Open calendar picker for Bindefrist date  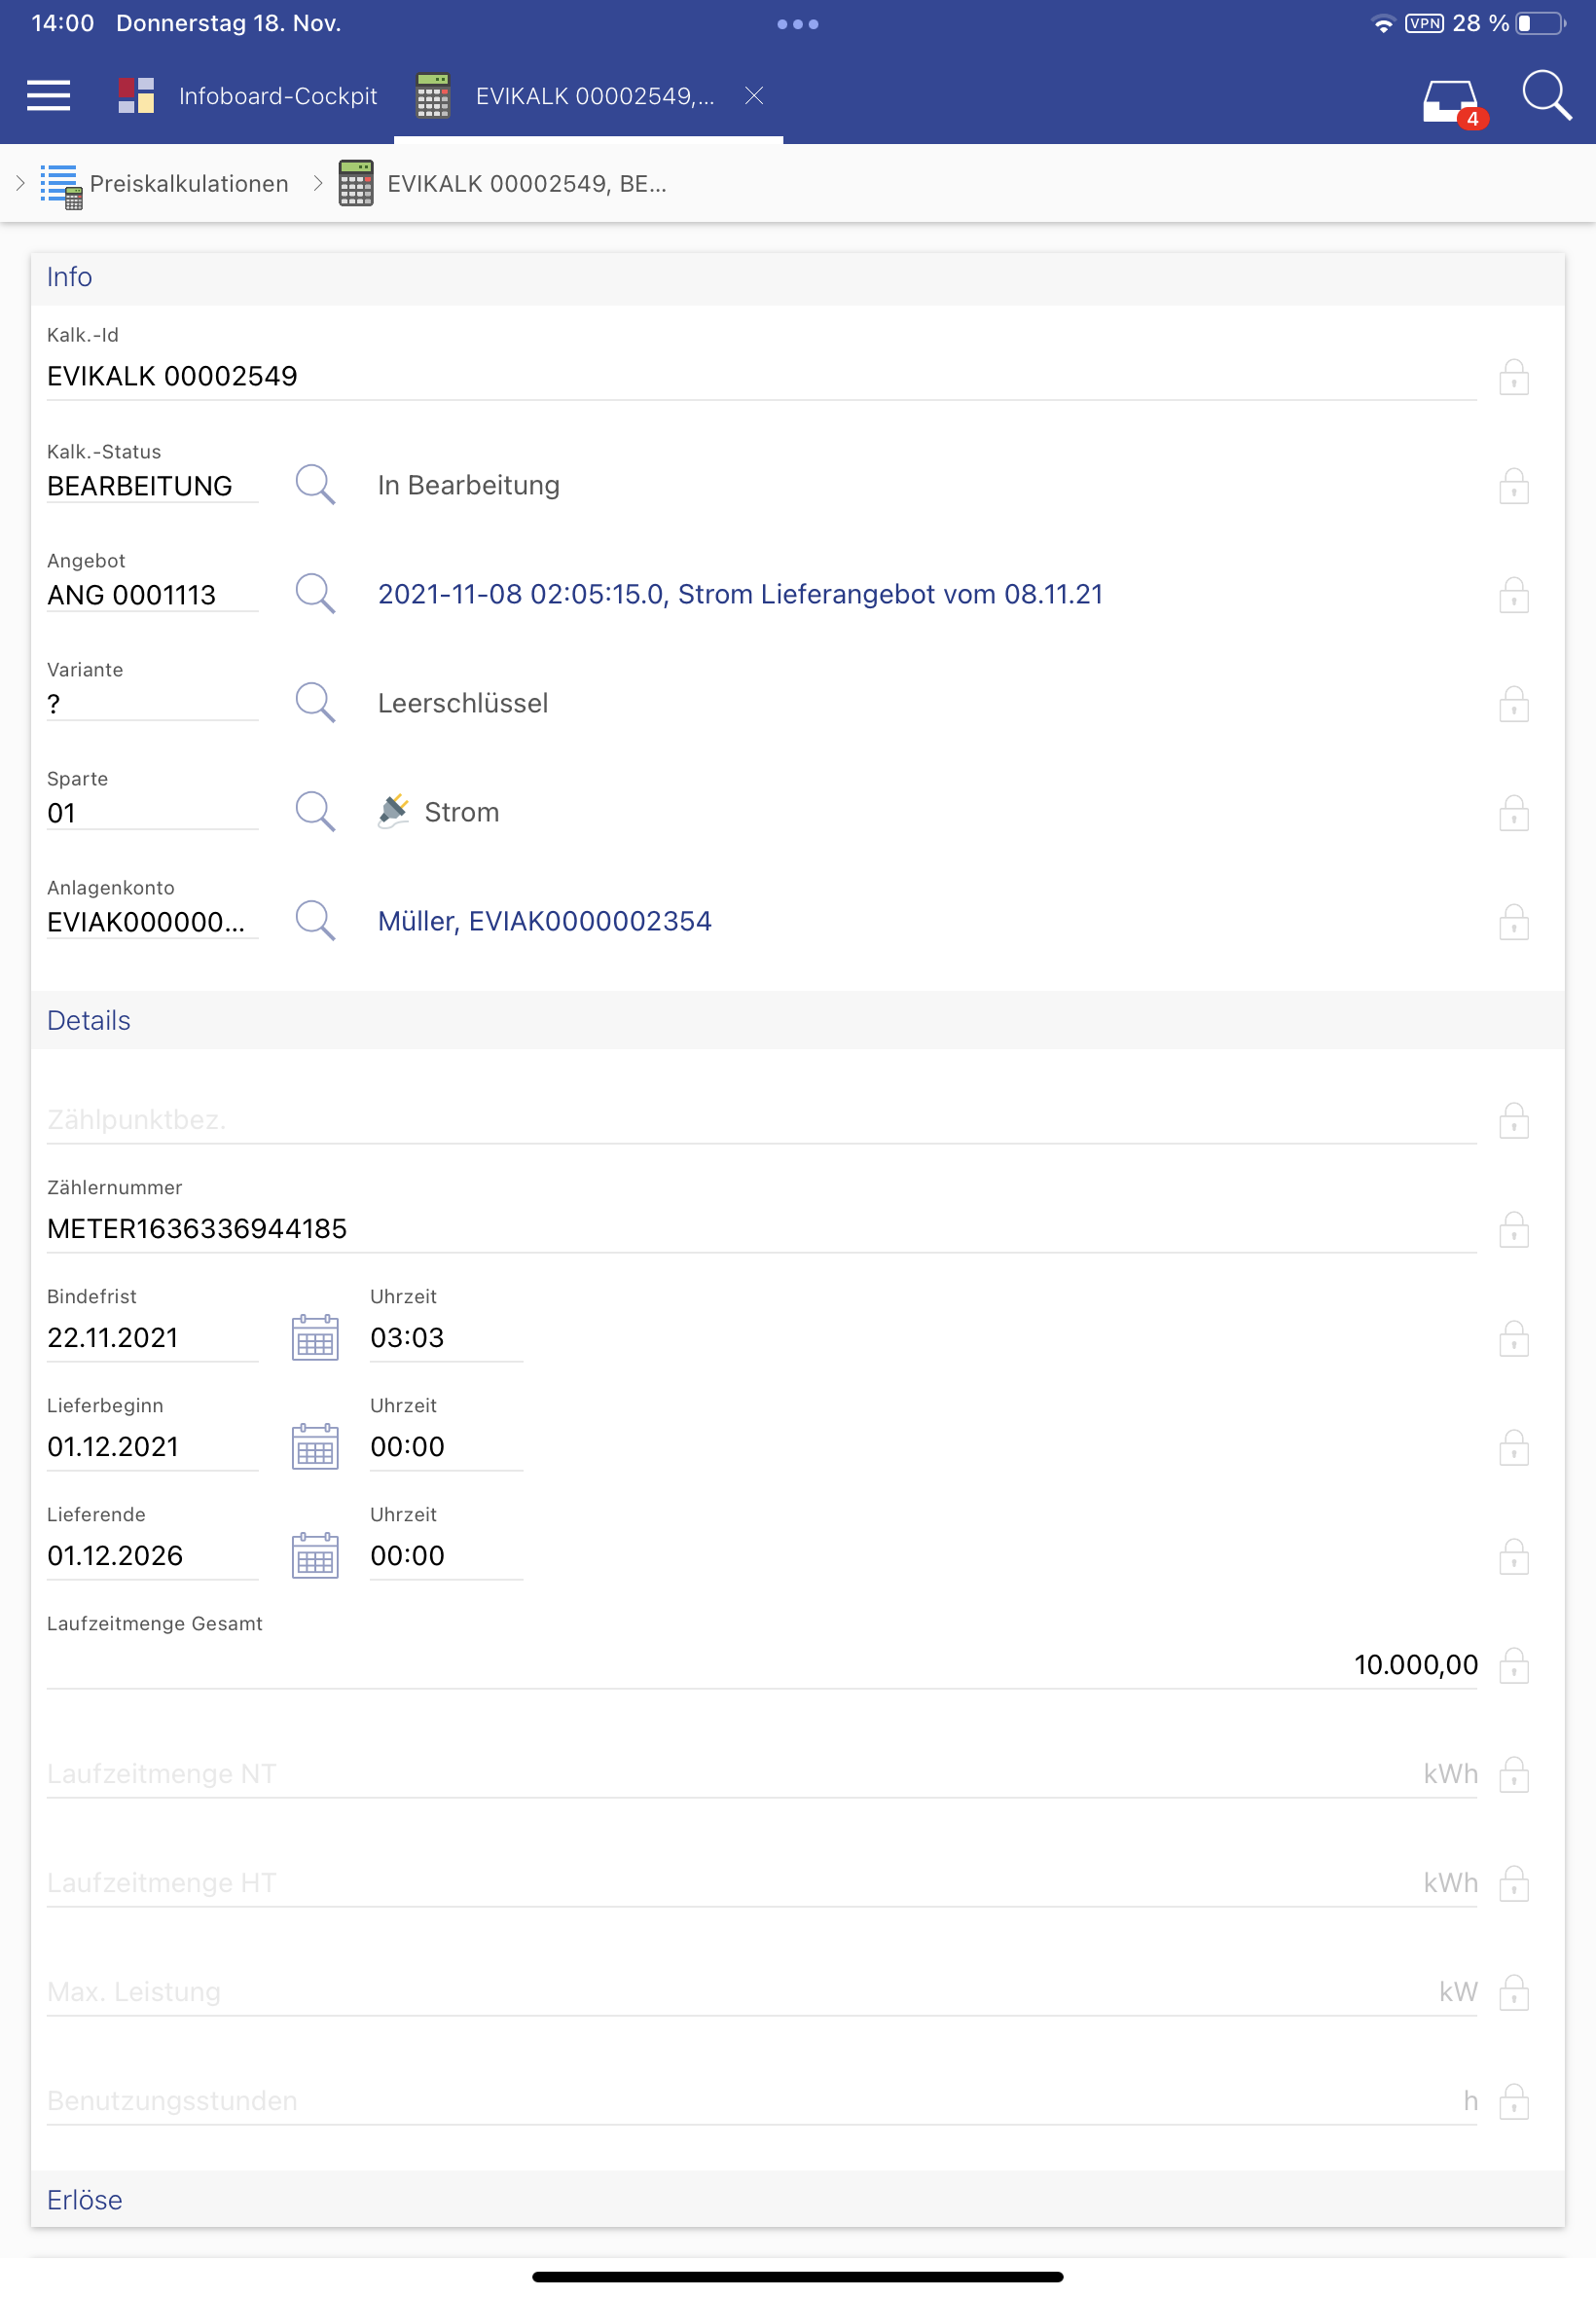pos(315,1337)
